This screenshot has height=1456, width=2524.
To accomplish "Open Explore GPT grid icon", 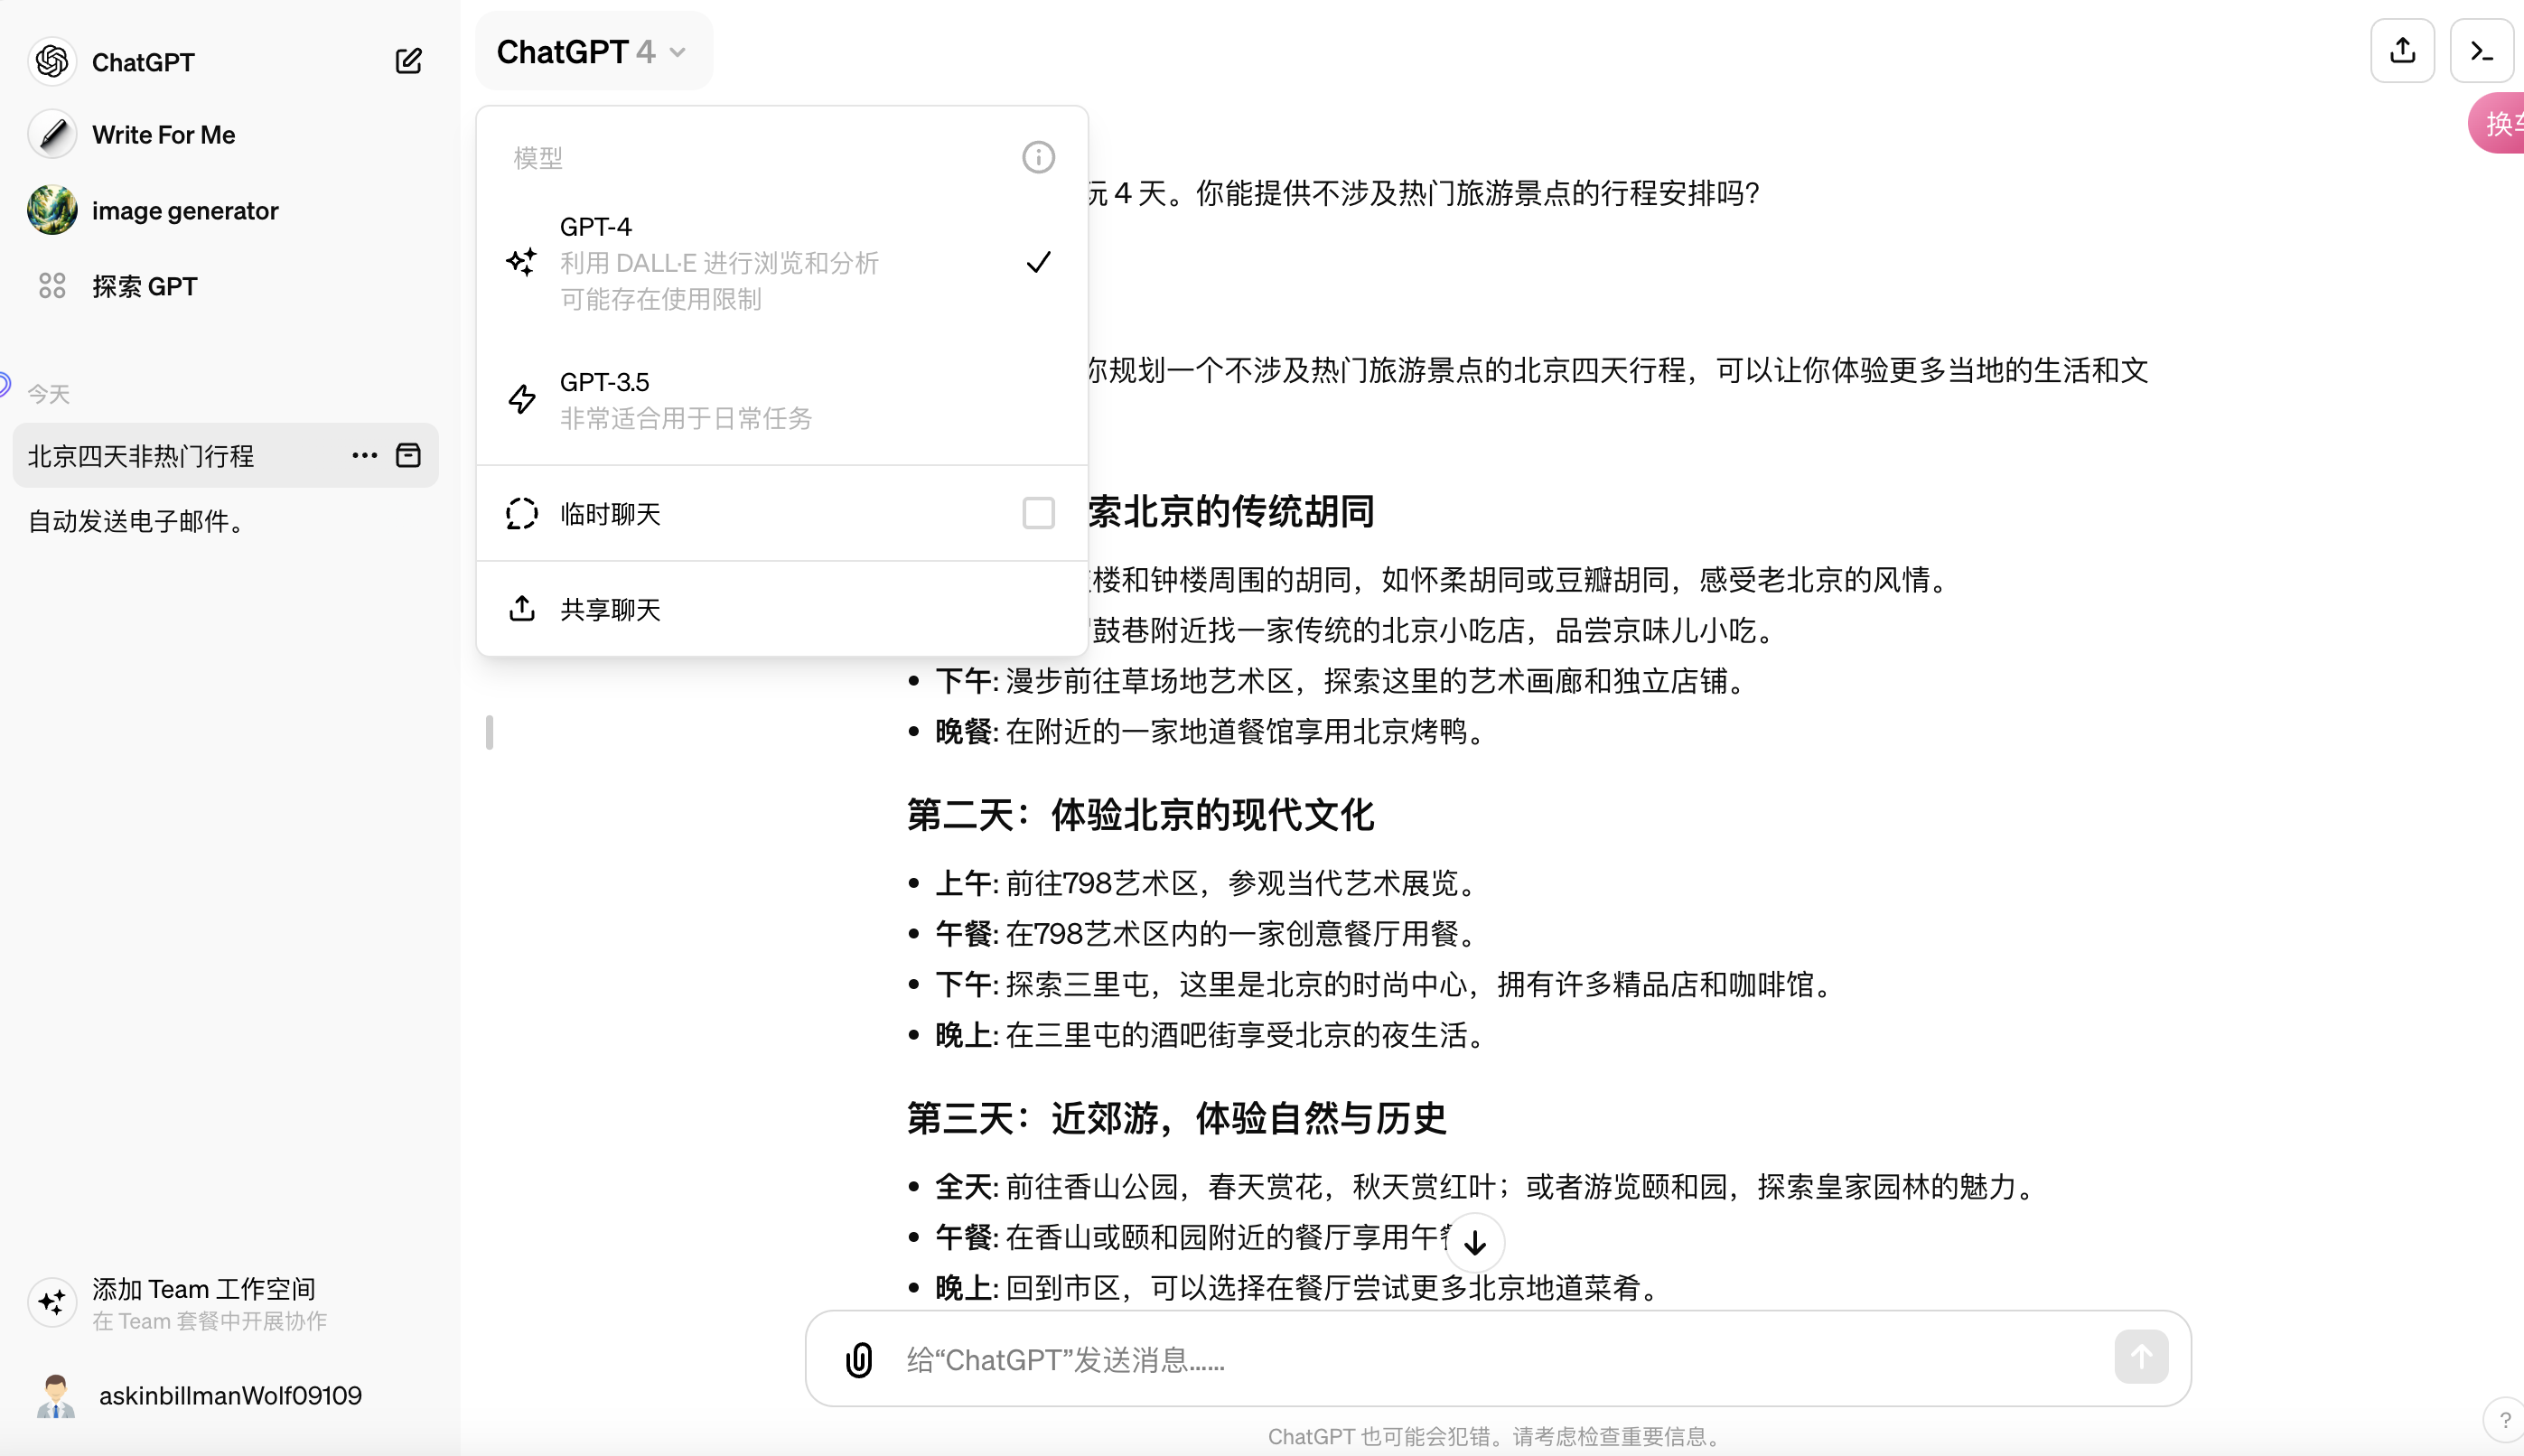I will [52, 286].
